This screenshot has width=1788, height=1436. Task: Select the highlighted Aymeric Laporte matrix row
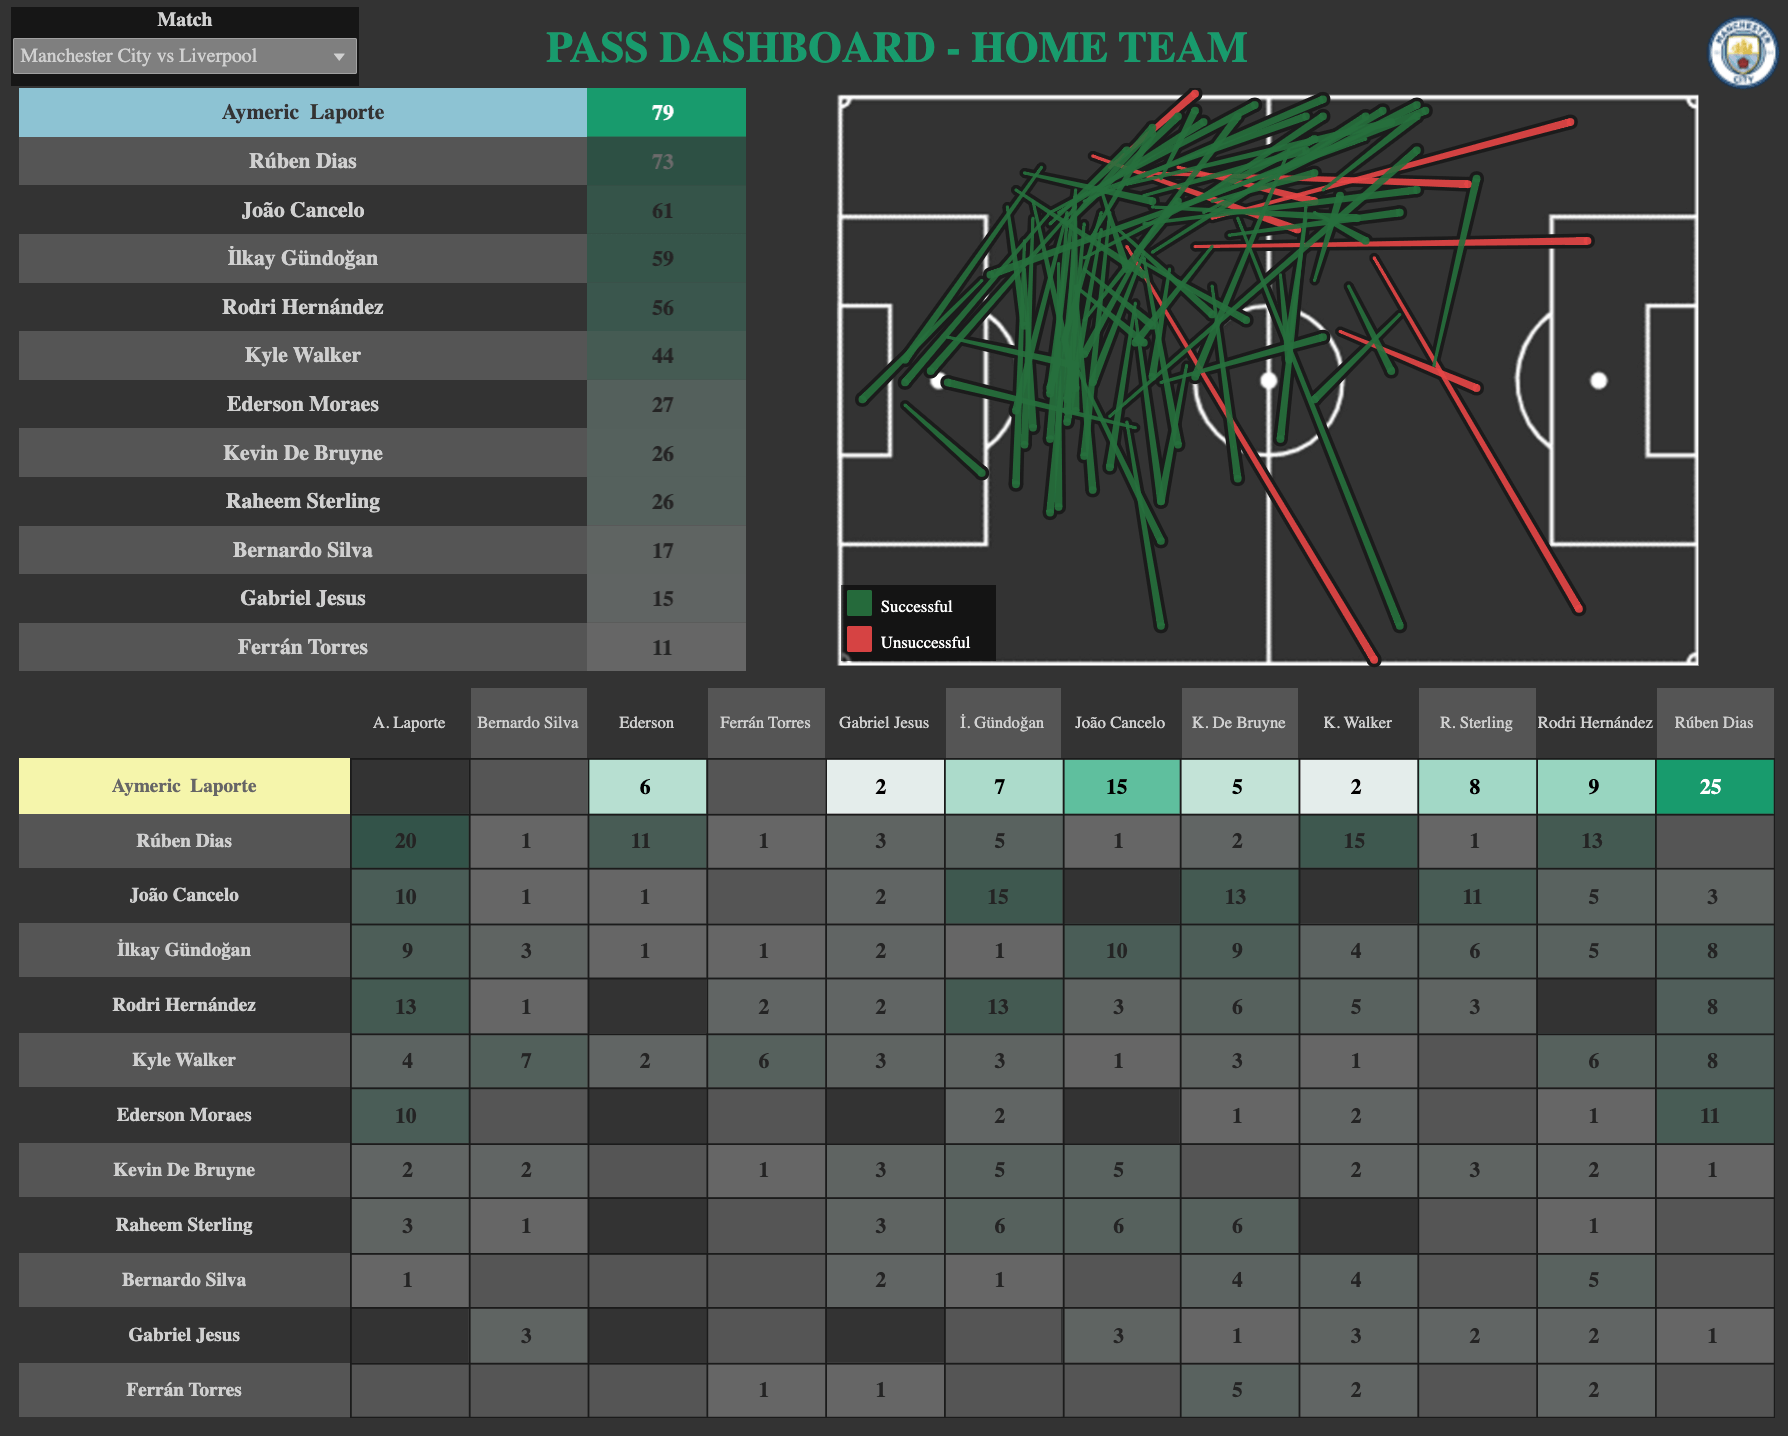[184, 786]
